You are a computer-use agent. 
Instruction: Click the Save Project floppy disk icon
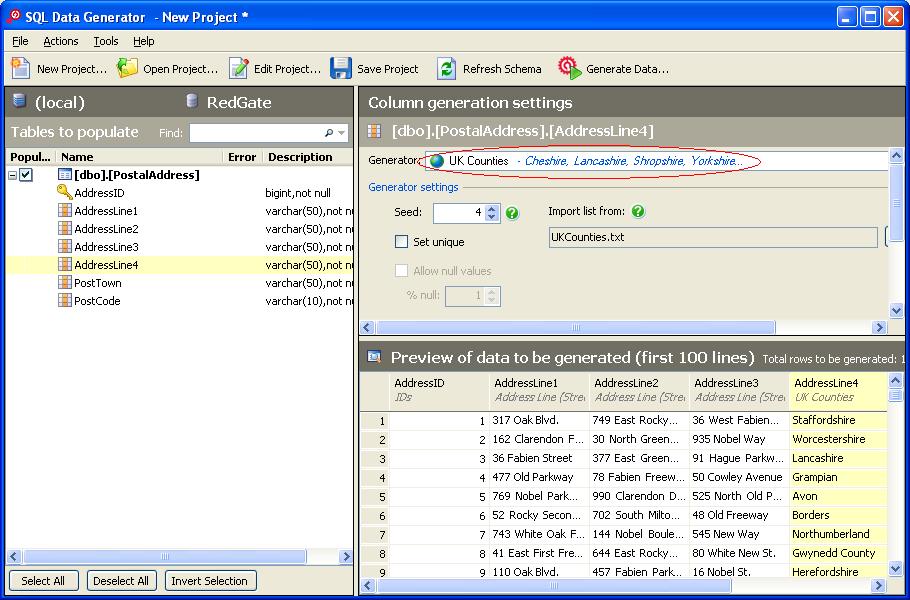[341, 68]
